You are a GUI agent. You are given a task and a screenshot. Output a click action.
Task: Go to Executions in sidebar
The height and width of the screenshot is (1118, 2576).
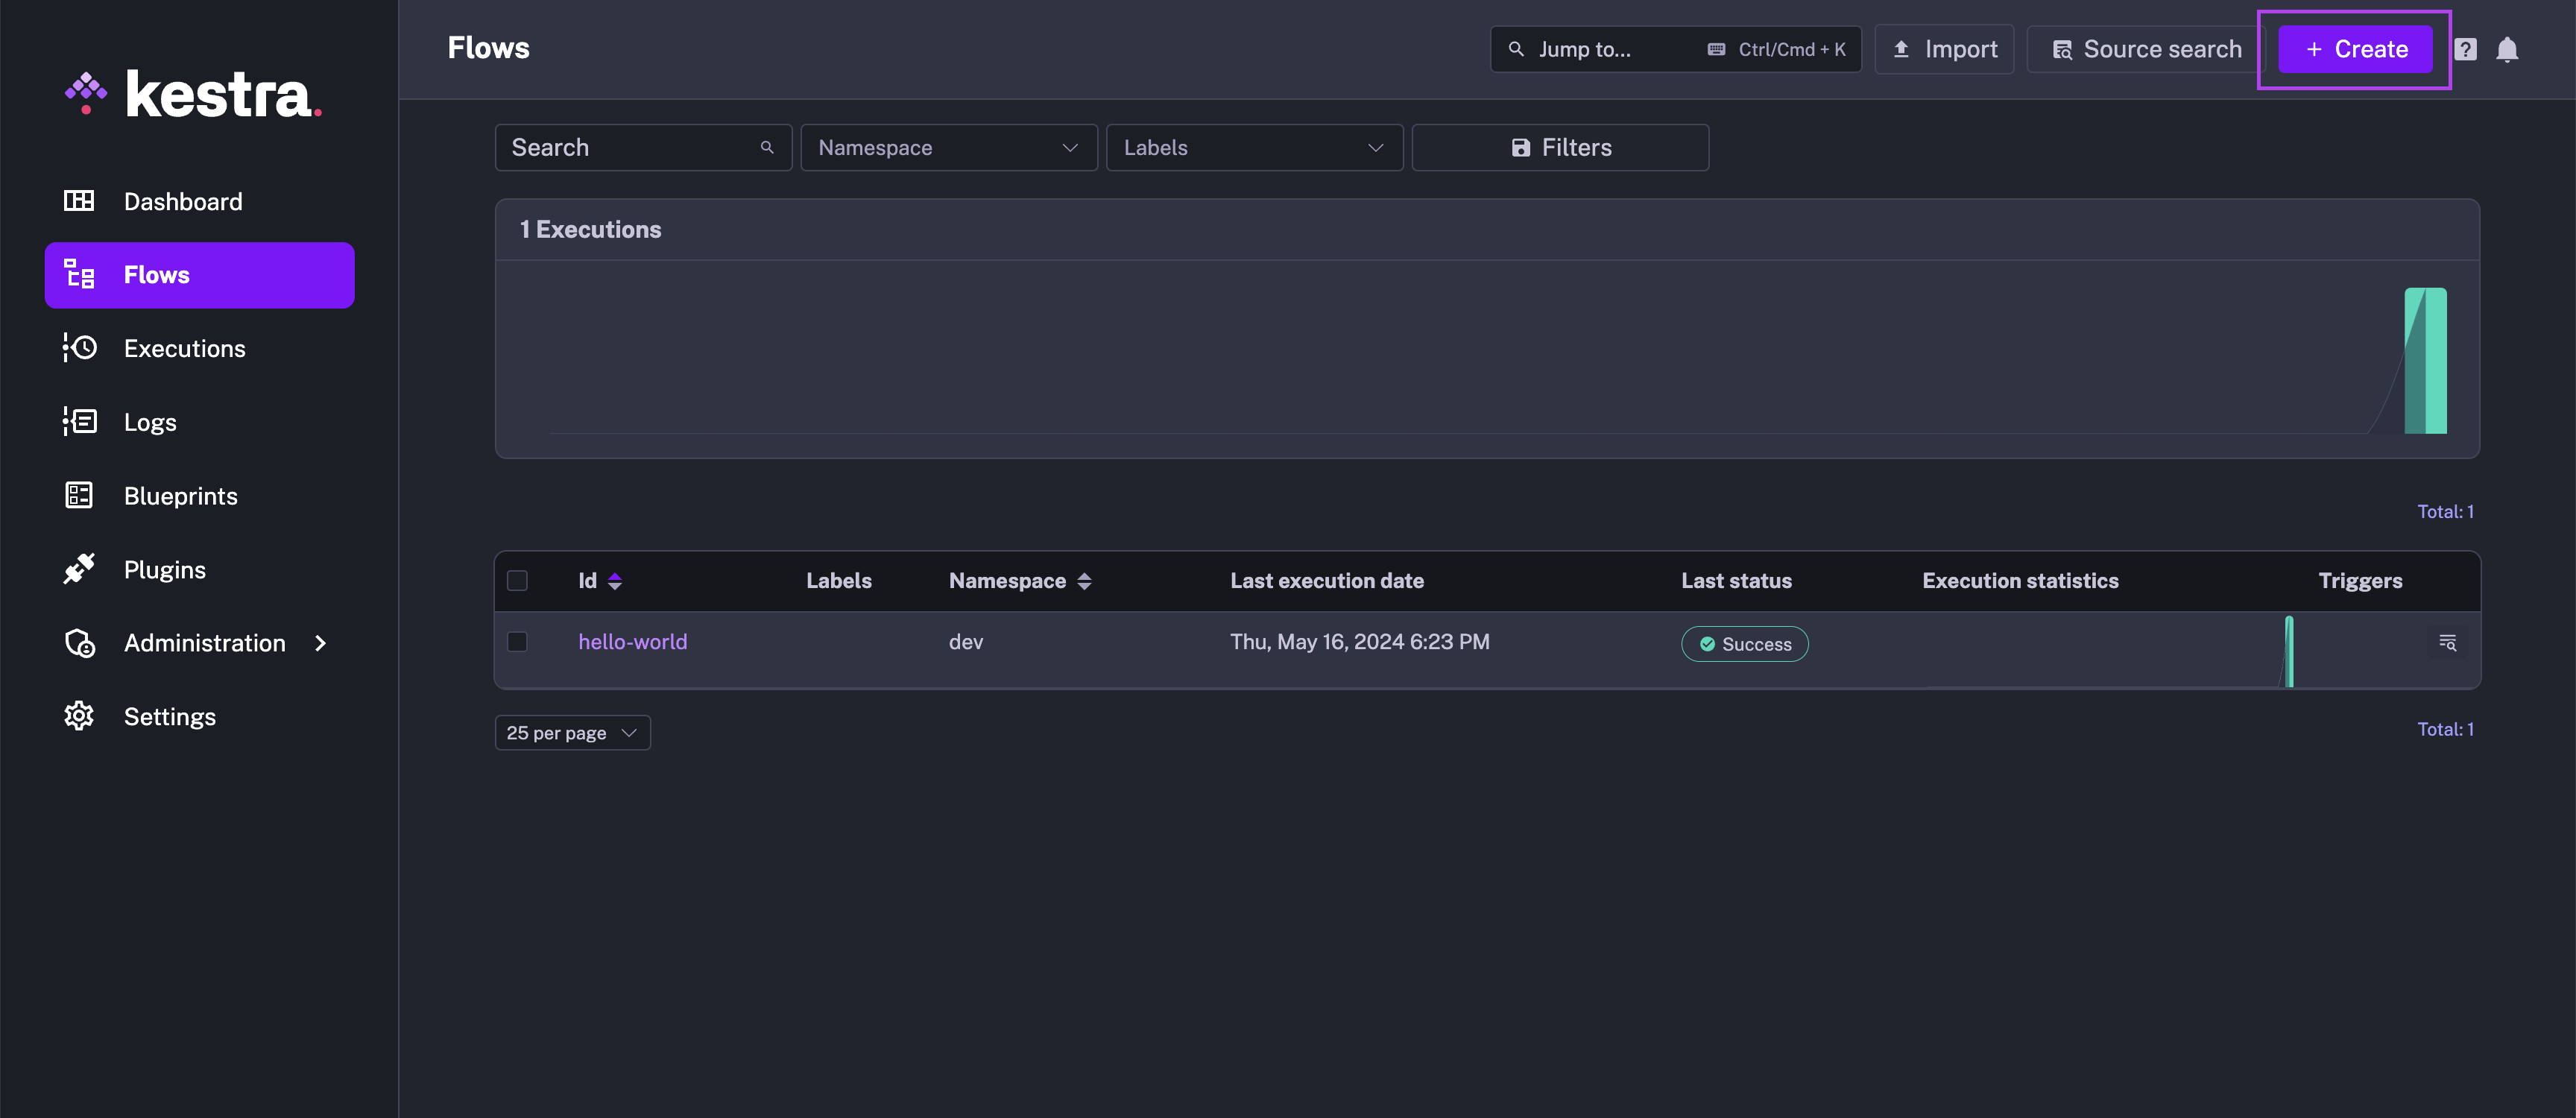coord(184,348)
